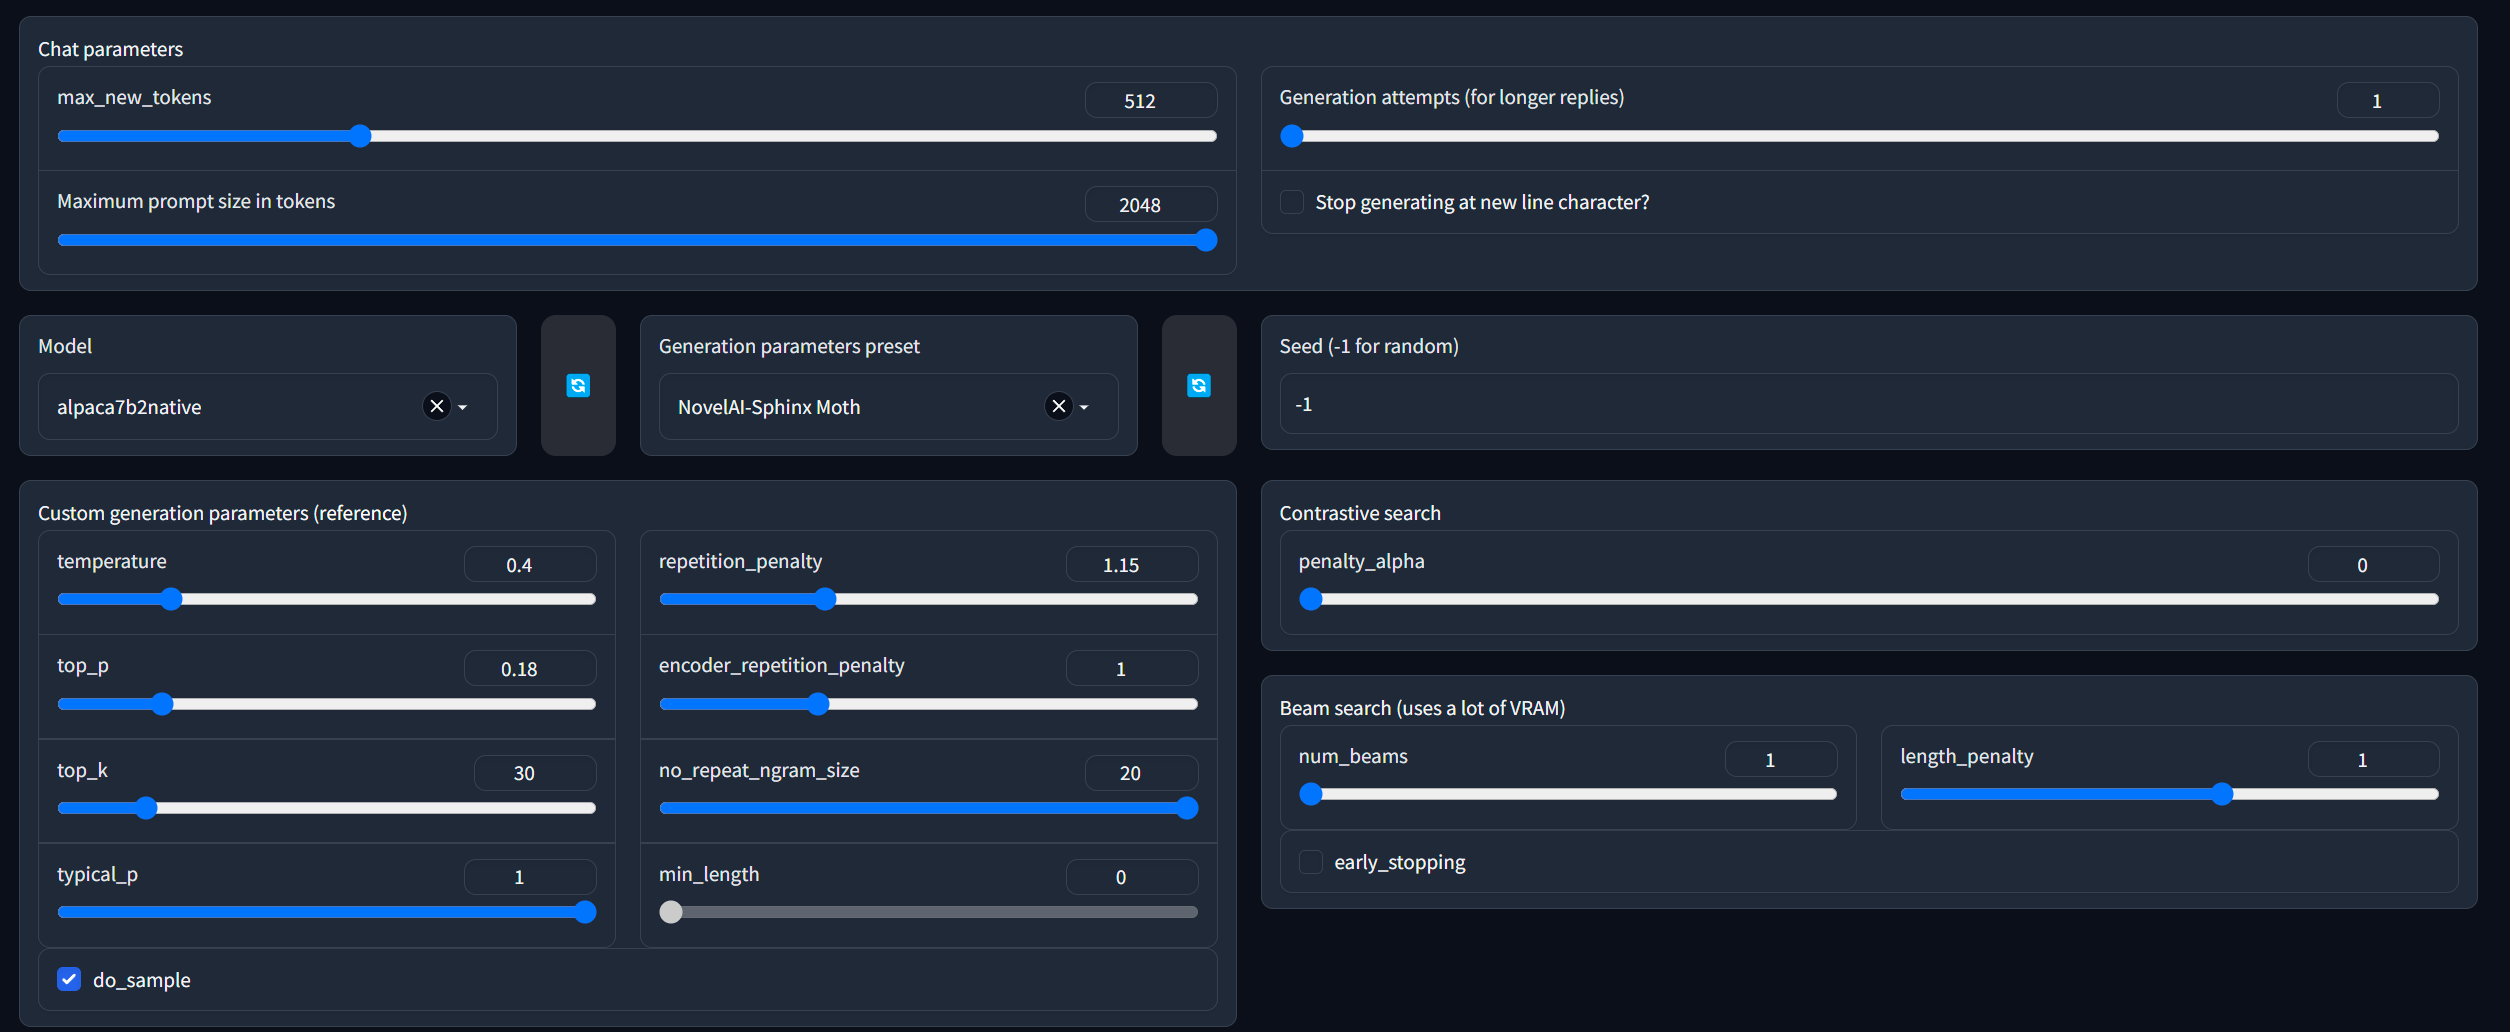The width and height of the screenshot is (2510, 1032).
Task: Select the top_p value field
Action: [529, 668]
